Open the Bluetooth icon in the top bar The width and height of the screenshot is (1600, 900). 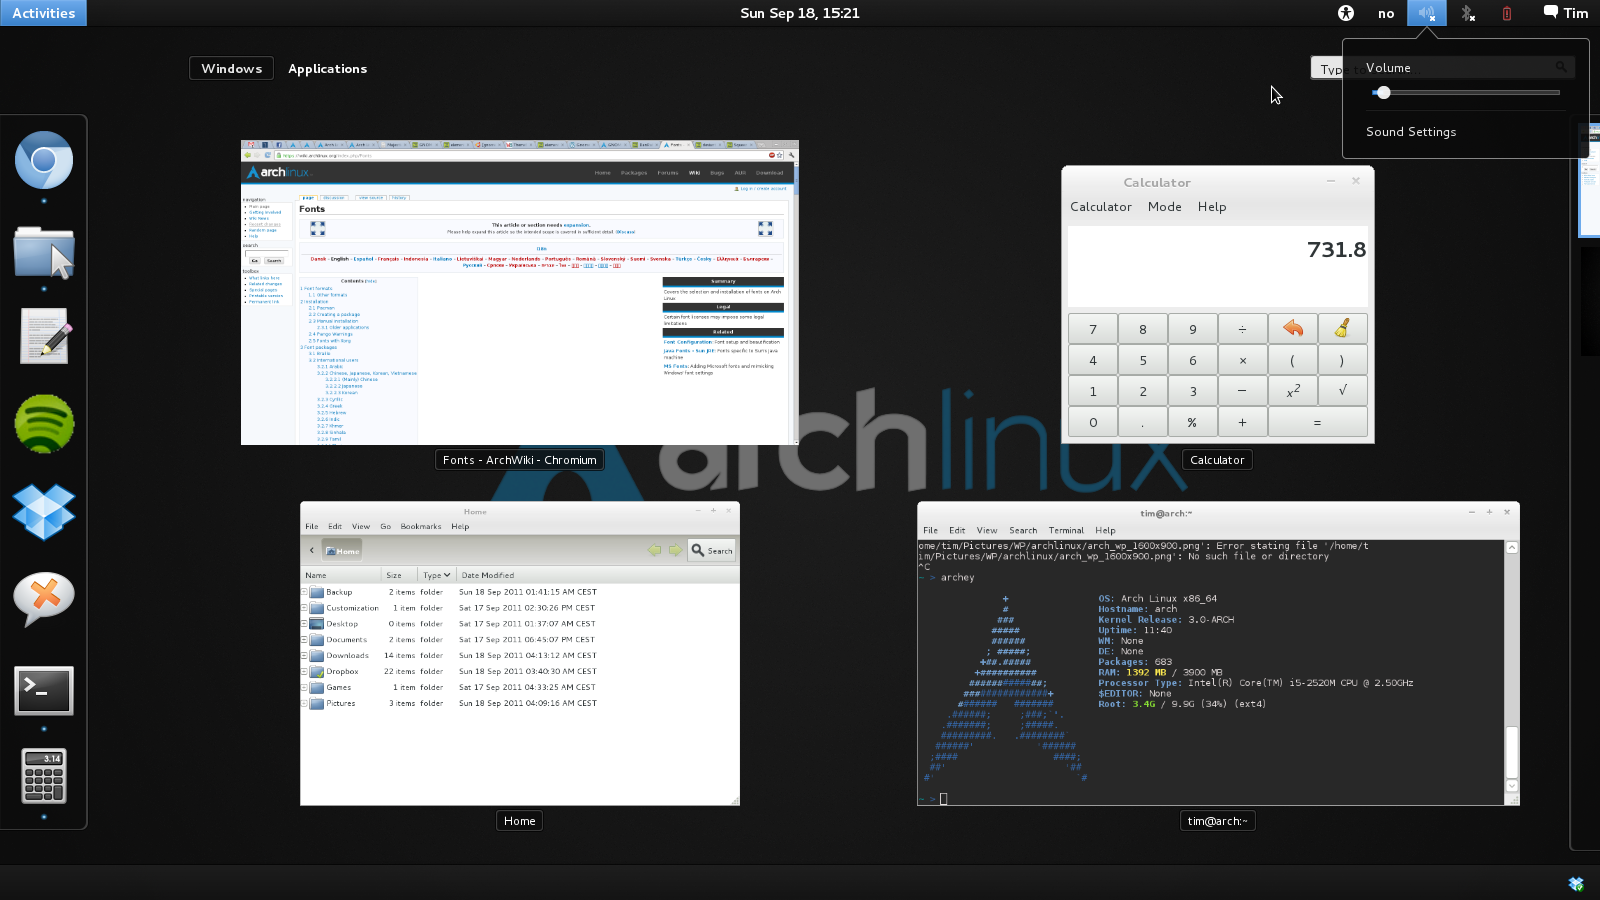(1468, 13)
